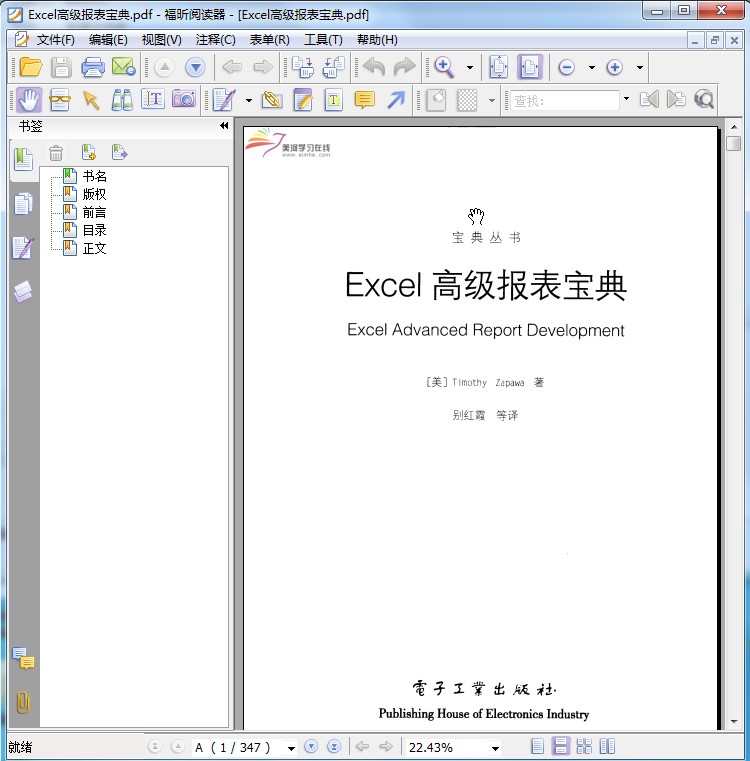
Task: Expand the zoom out dropdown arrow
Action: pyautogui.click(x=591, y=67)
